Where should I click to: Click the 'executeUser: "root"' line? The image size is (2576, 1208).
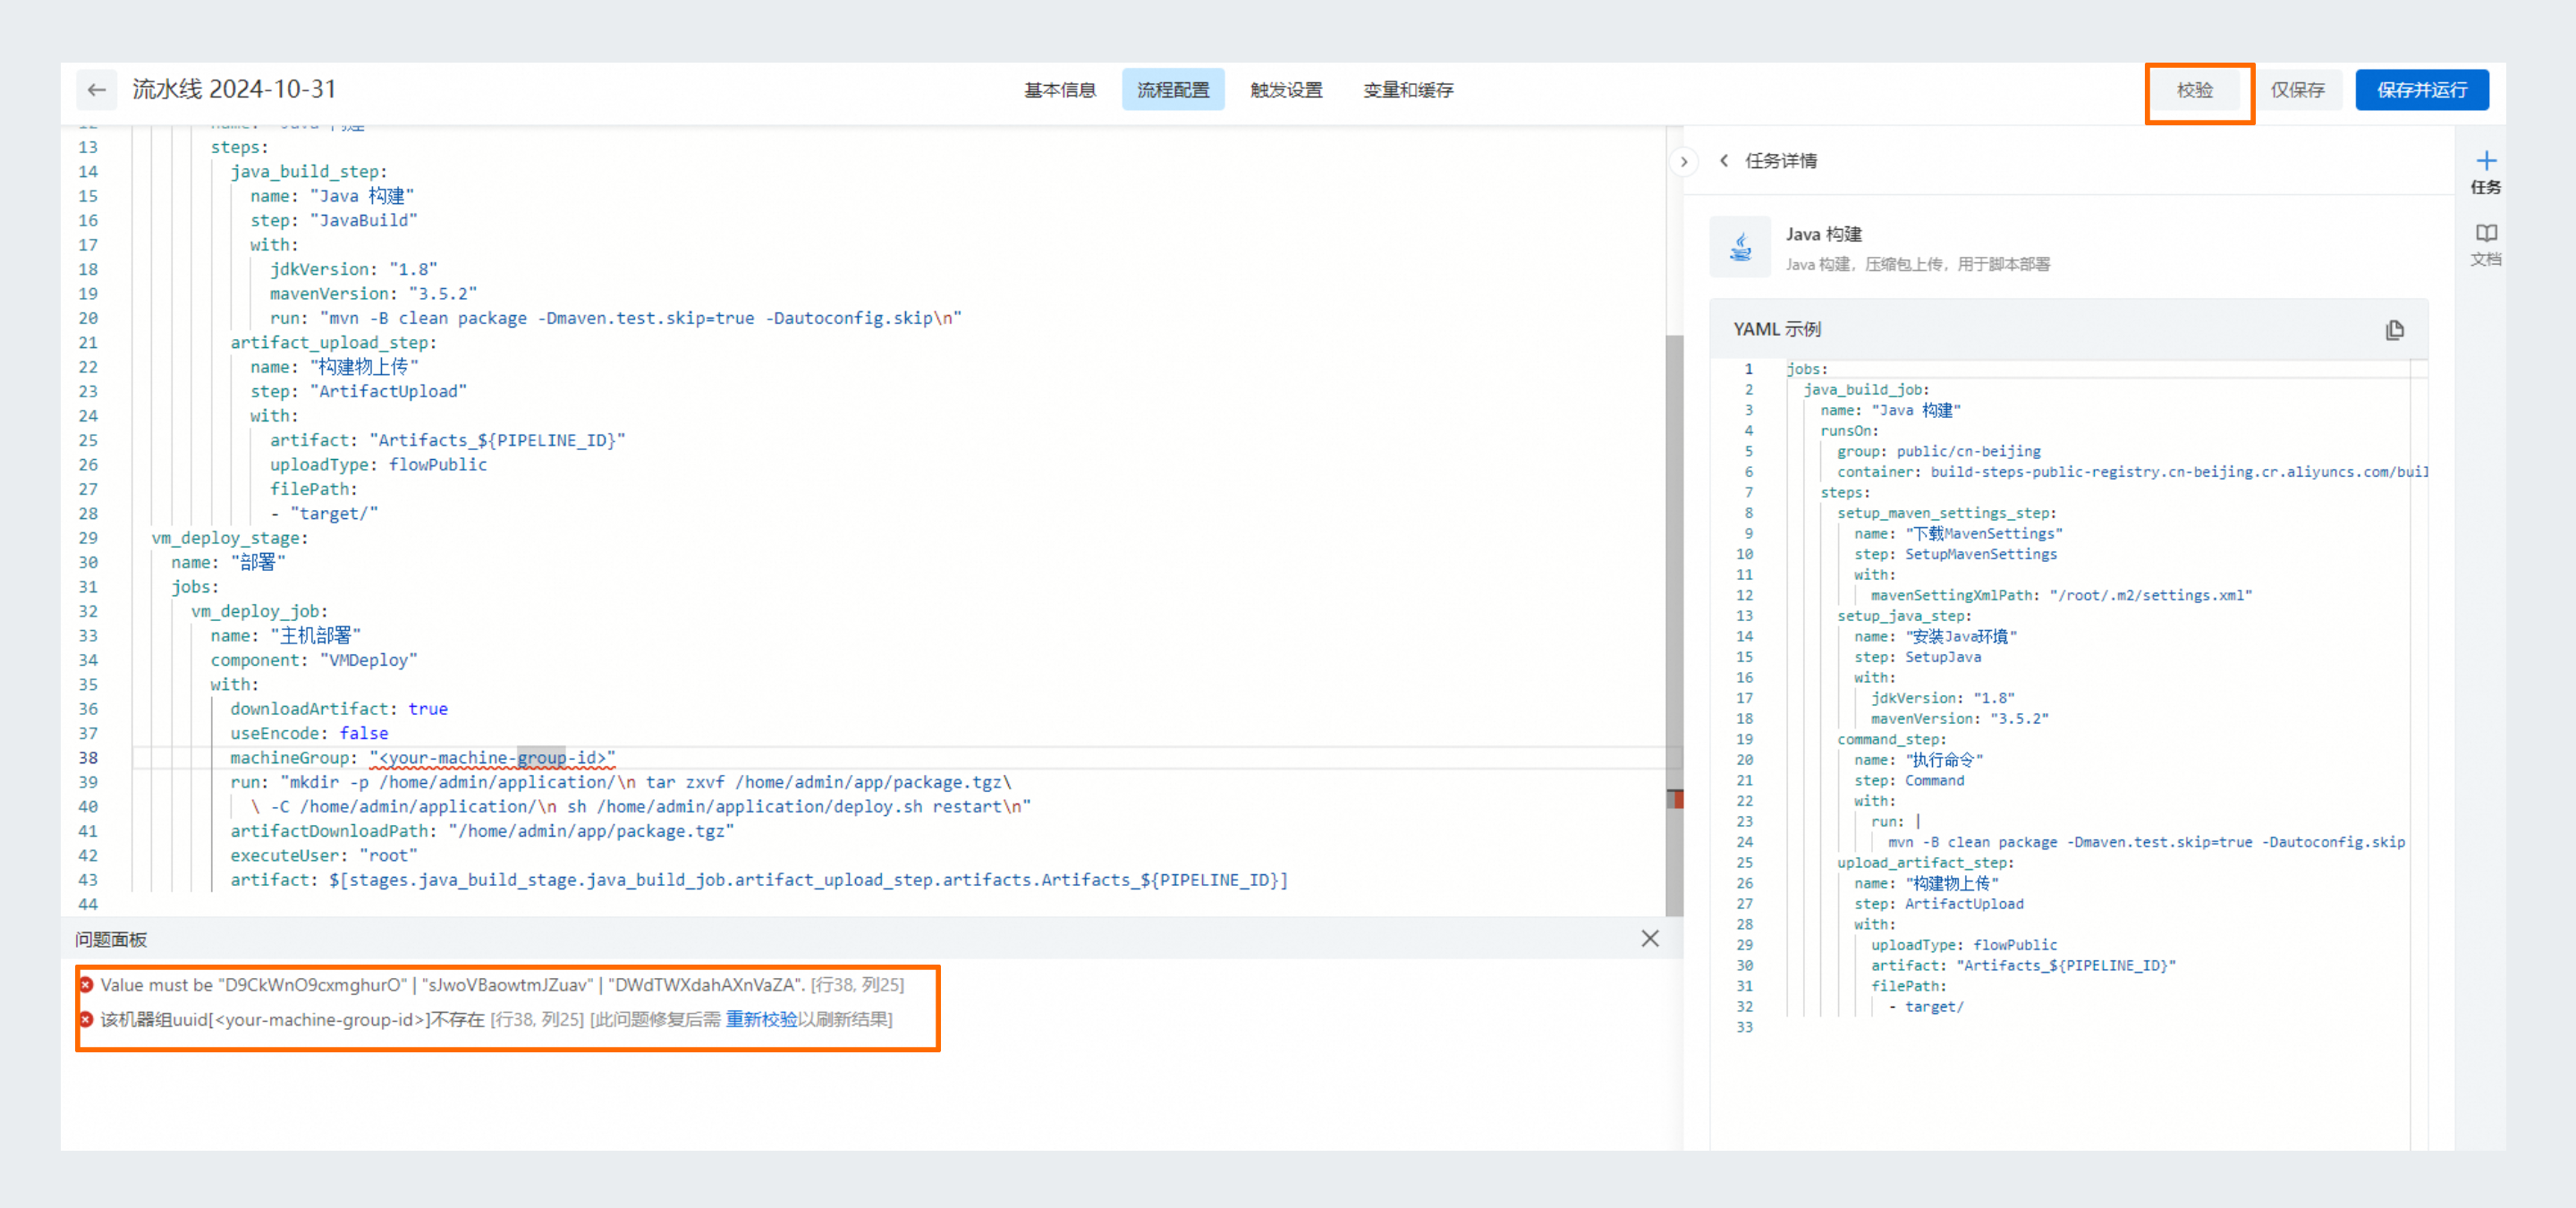[x=324, y=856]
